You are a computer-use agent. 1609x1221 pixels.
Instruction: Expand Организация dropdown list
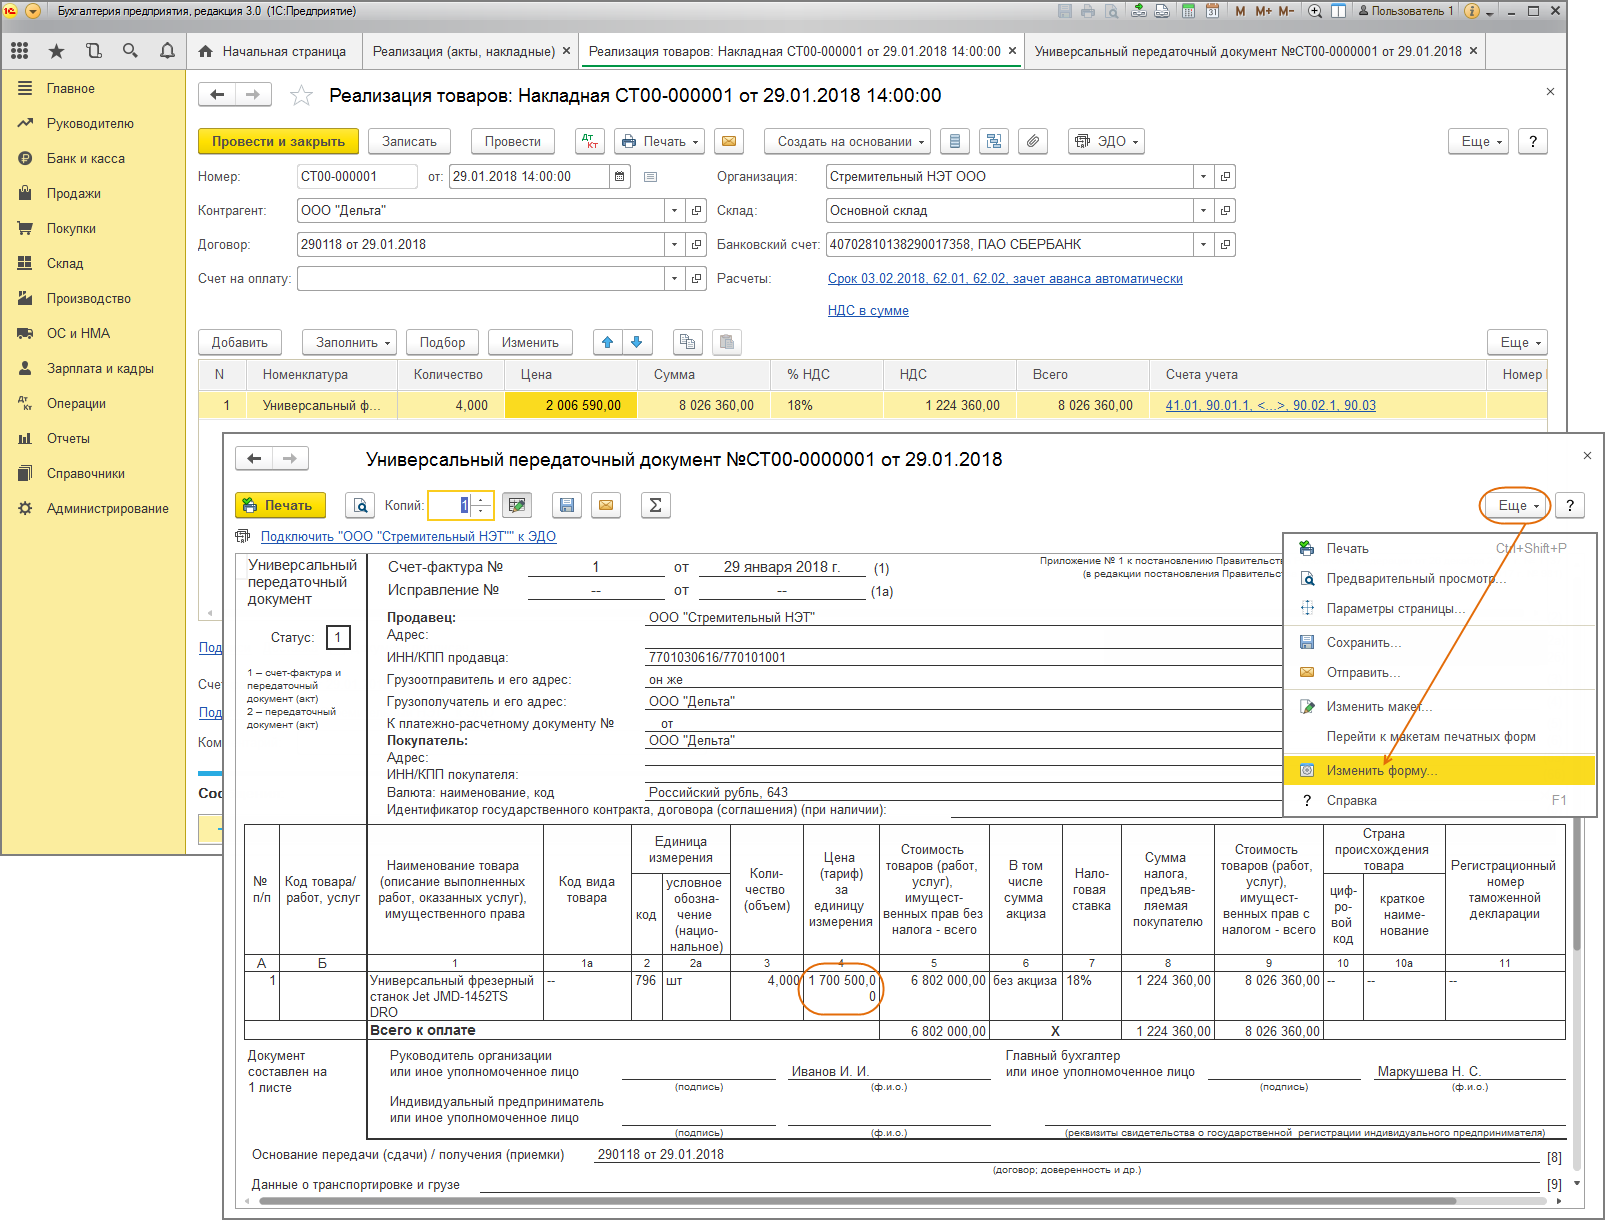pyautogui.click(x=1203, y=177)
